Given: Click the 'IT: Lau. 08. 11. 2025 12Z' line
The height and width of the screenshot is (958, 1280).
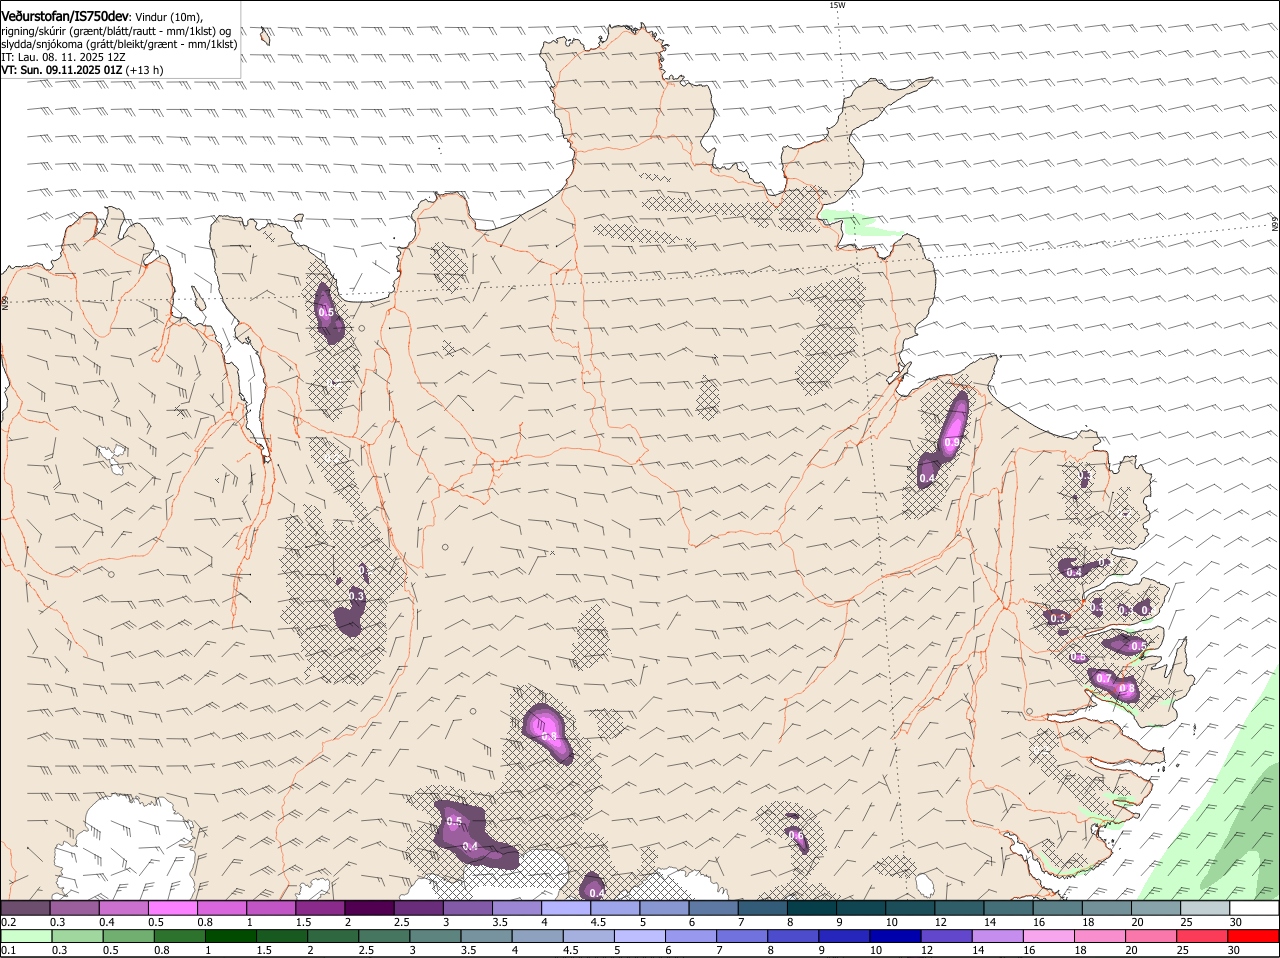Looking at the screenshot, I should [63, 57].
